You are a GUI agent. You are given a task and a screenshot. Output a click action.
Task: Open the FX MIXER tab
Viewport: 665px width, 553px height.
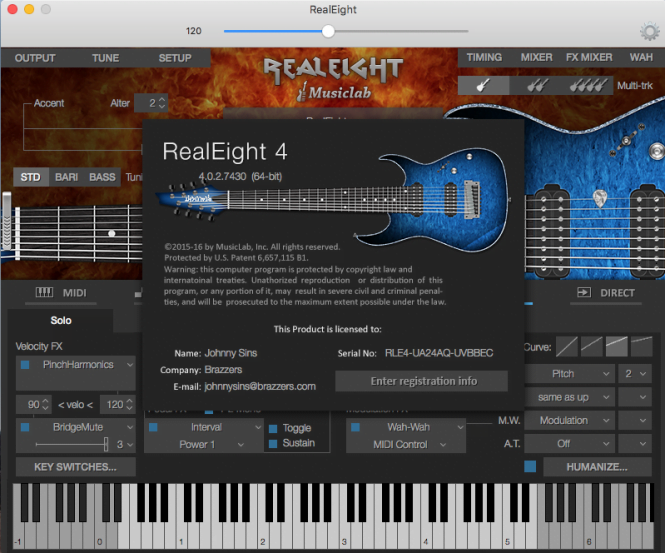tap(589, 57)
